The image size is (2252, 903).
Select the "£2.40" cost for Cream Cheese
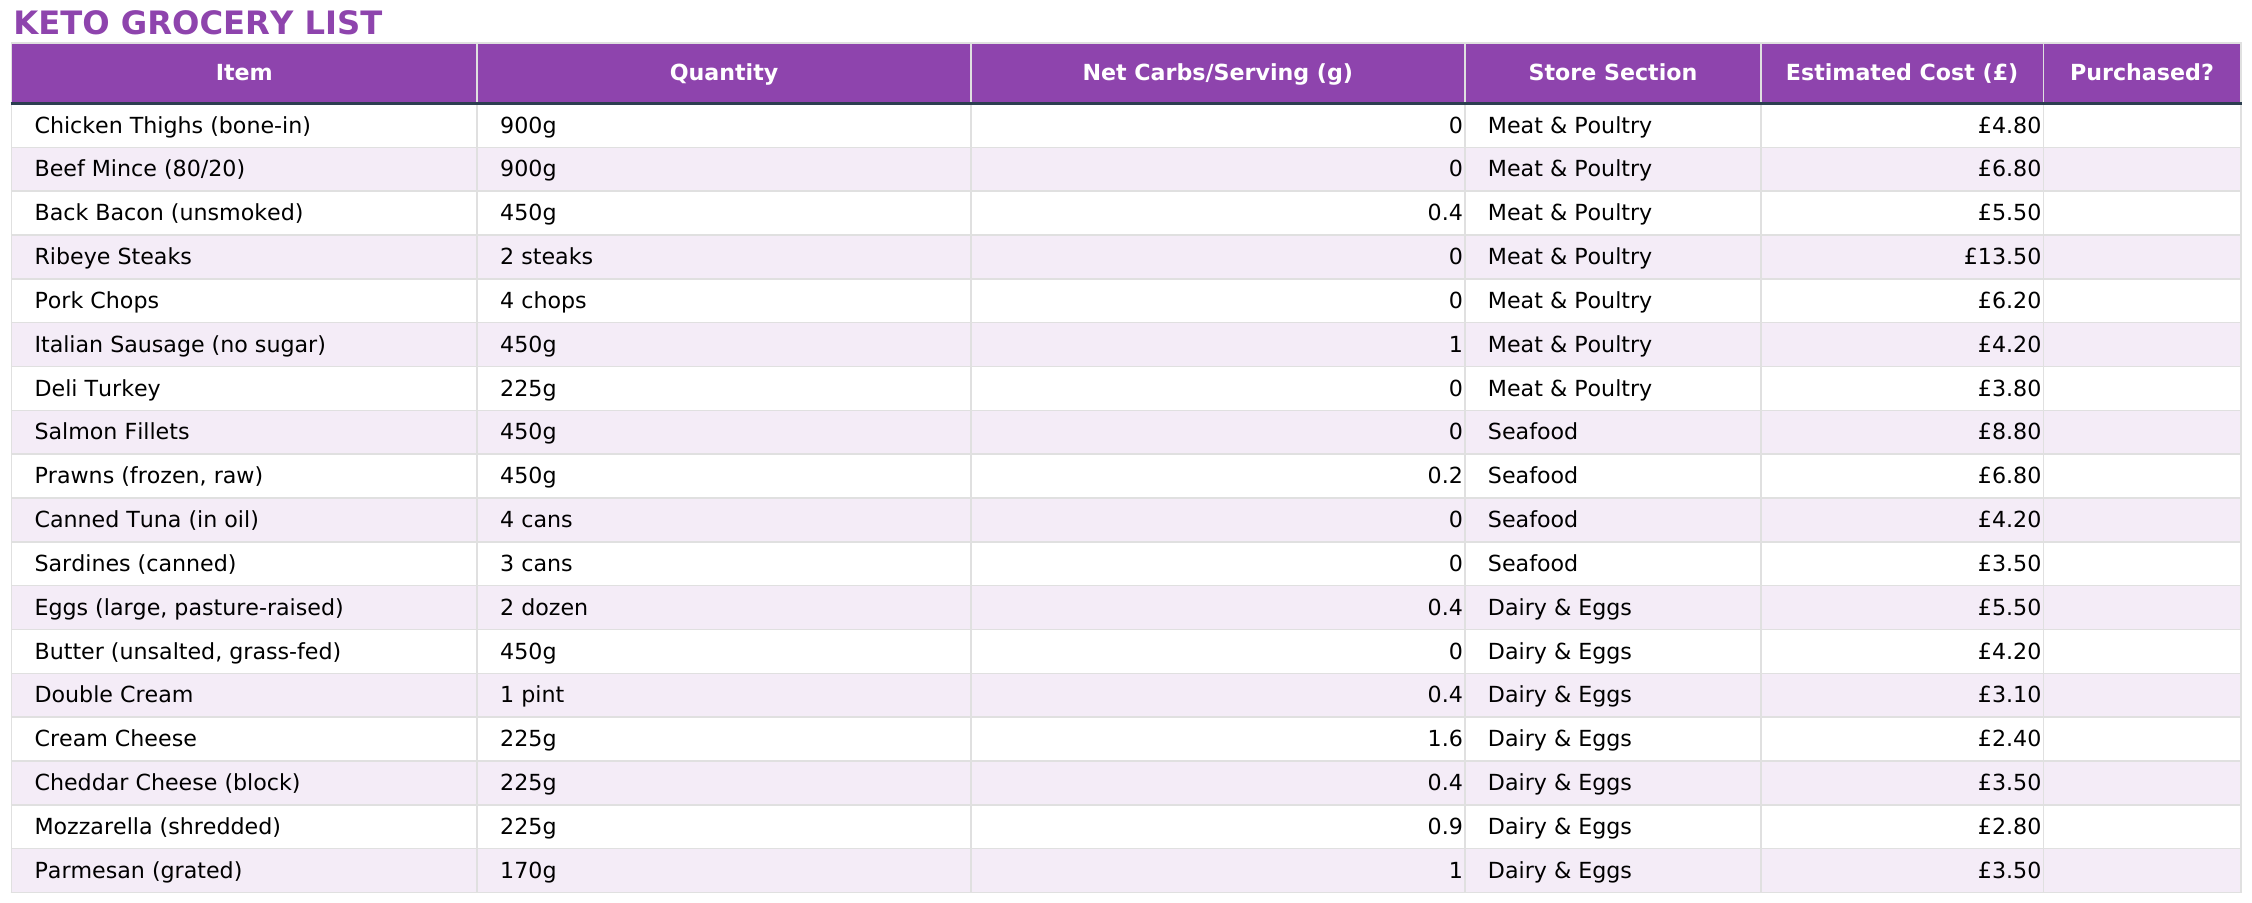coord(1902,739)
